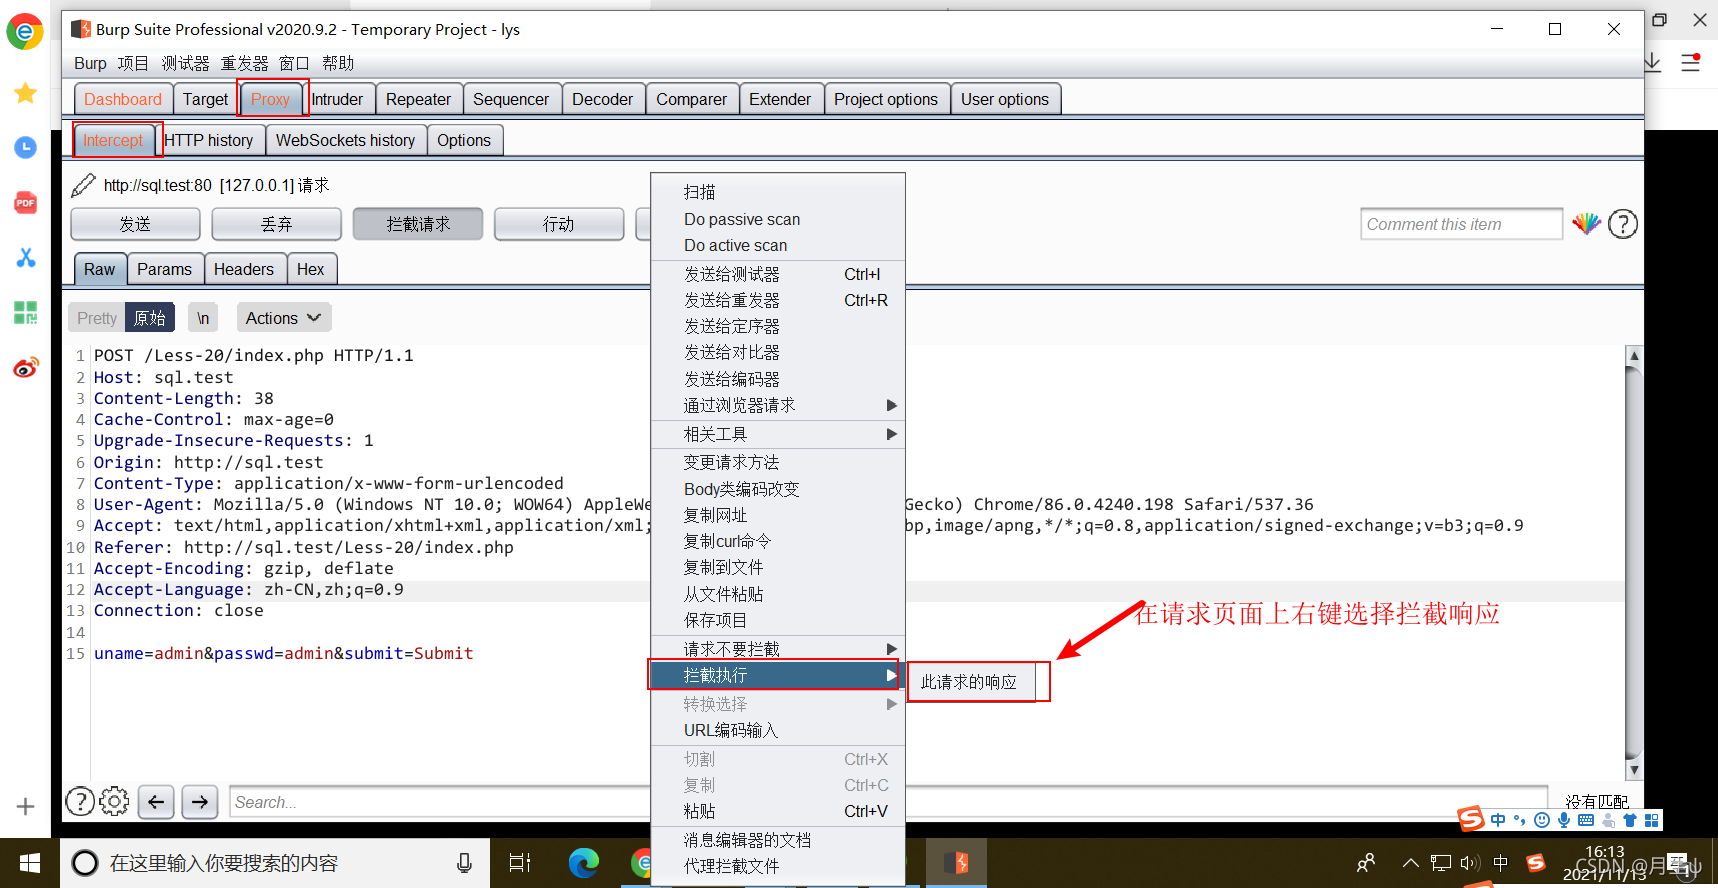Click Windows taskbar search box
Screen dimensions: 1718x888
275,863
